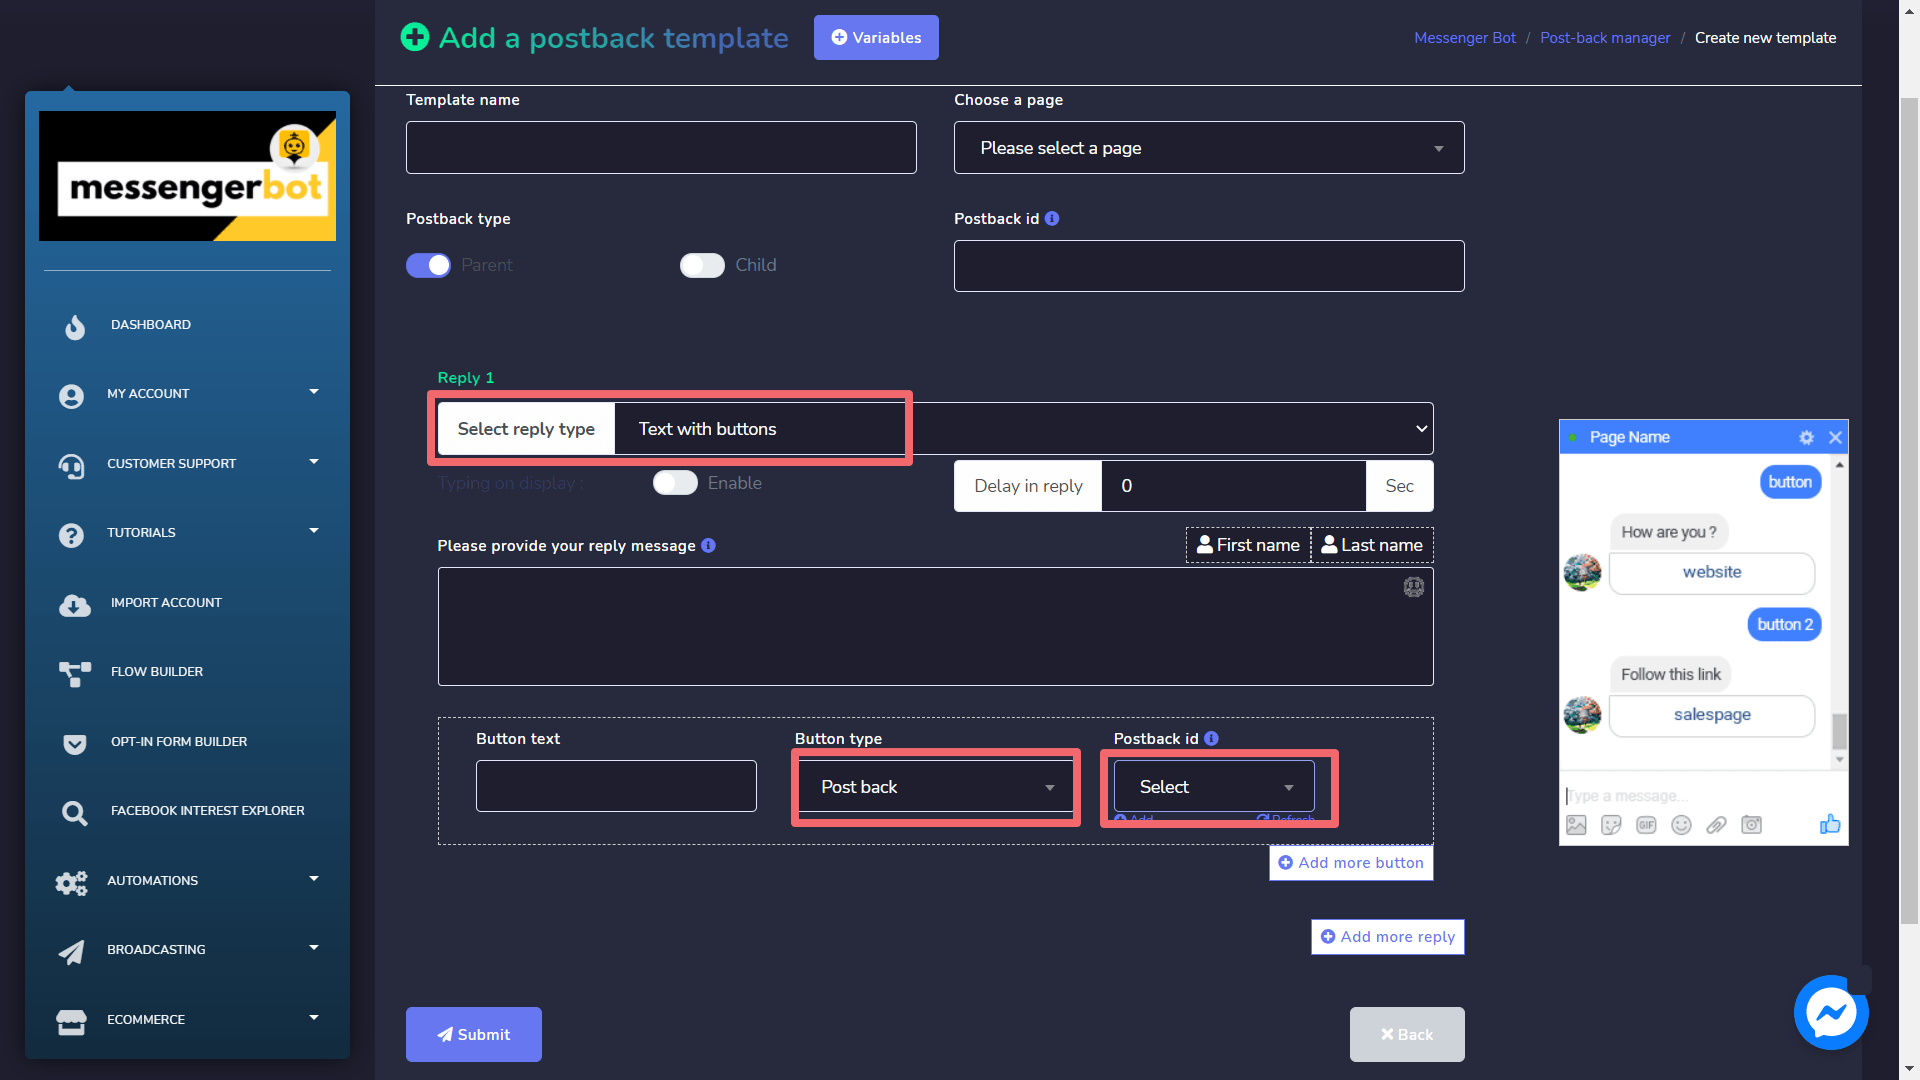Image resolution: width=1920 pixels, height=1080 pixels.
Task: Click the green plus icon in page title
Action: pyautogui.click(x=414, y=37)
